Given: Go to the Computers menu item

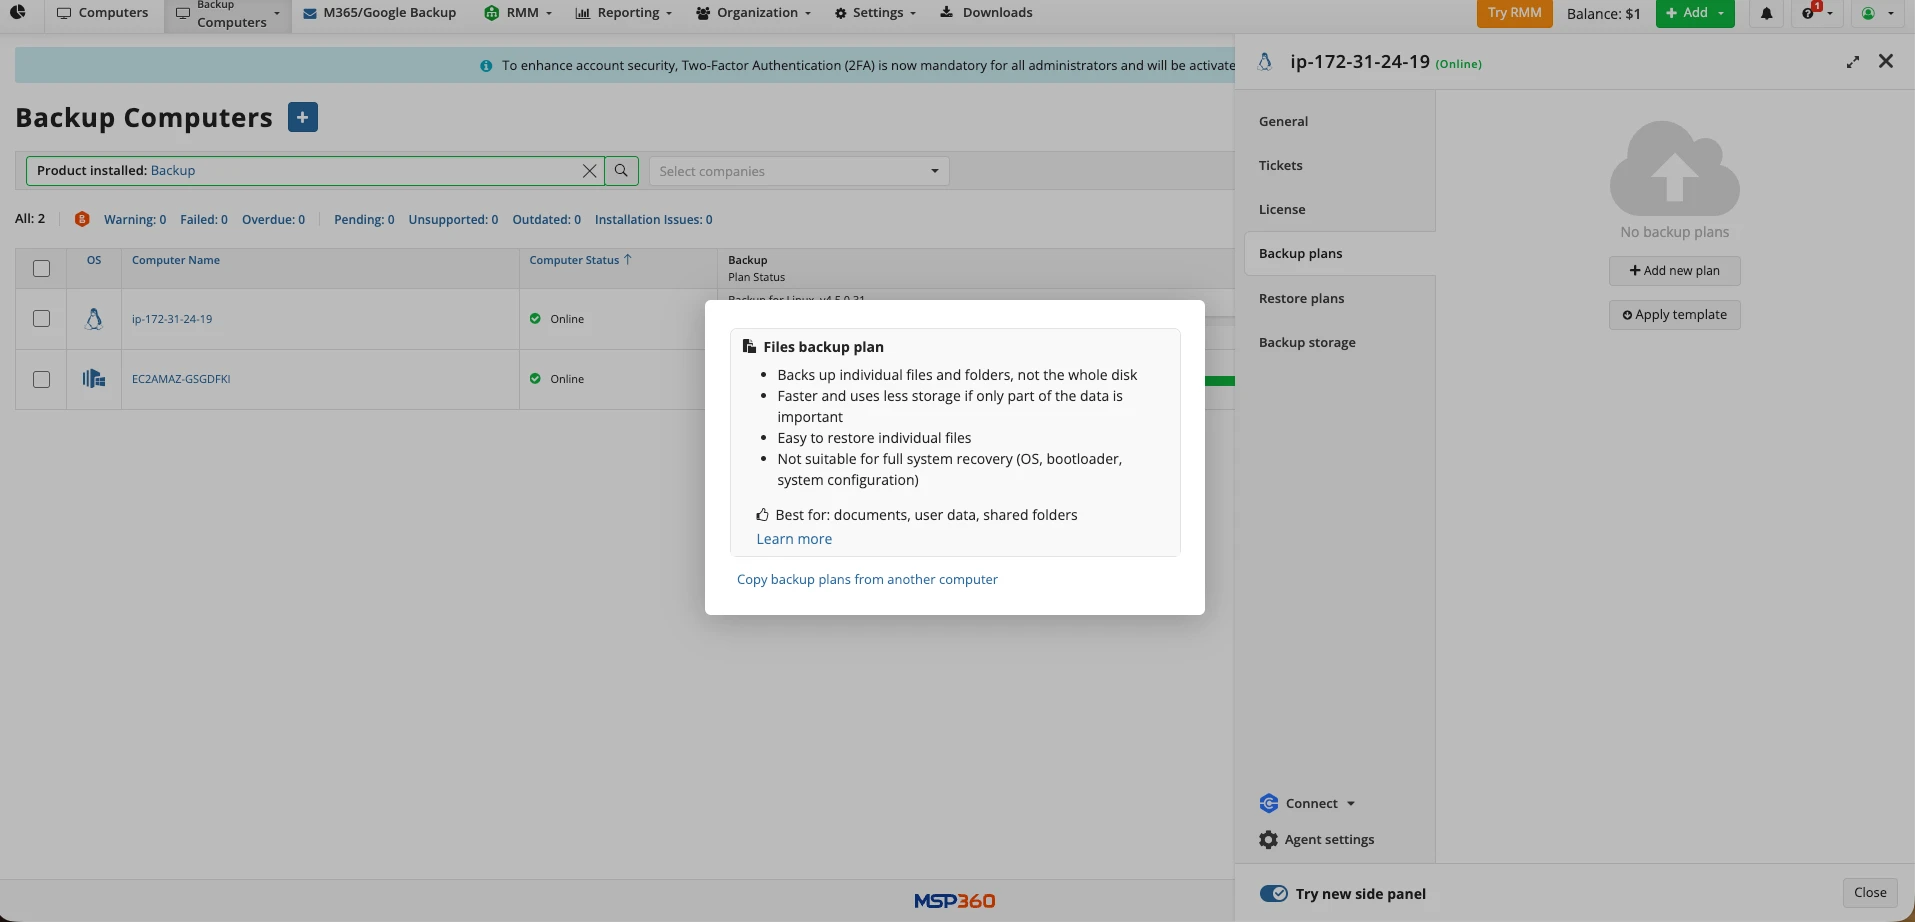Looking at the screenshot, I should point(103,13).
